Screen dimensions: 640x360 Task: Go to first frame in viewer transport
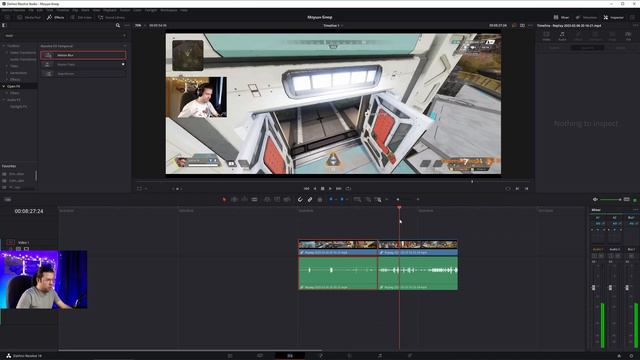(x=306, y=189)
